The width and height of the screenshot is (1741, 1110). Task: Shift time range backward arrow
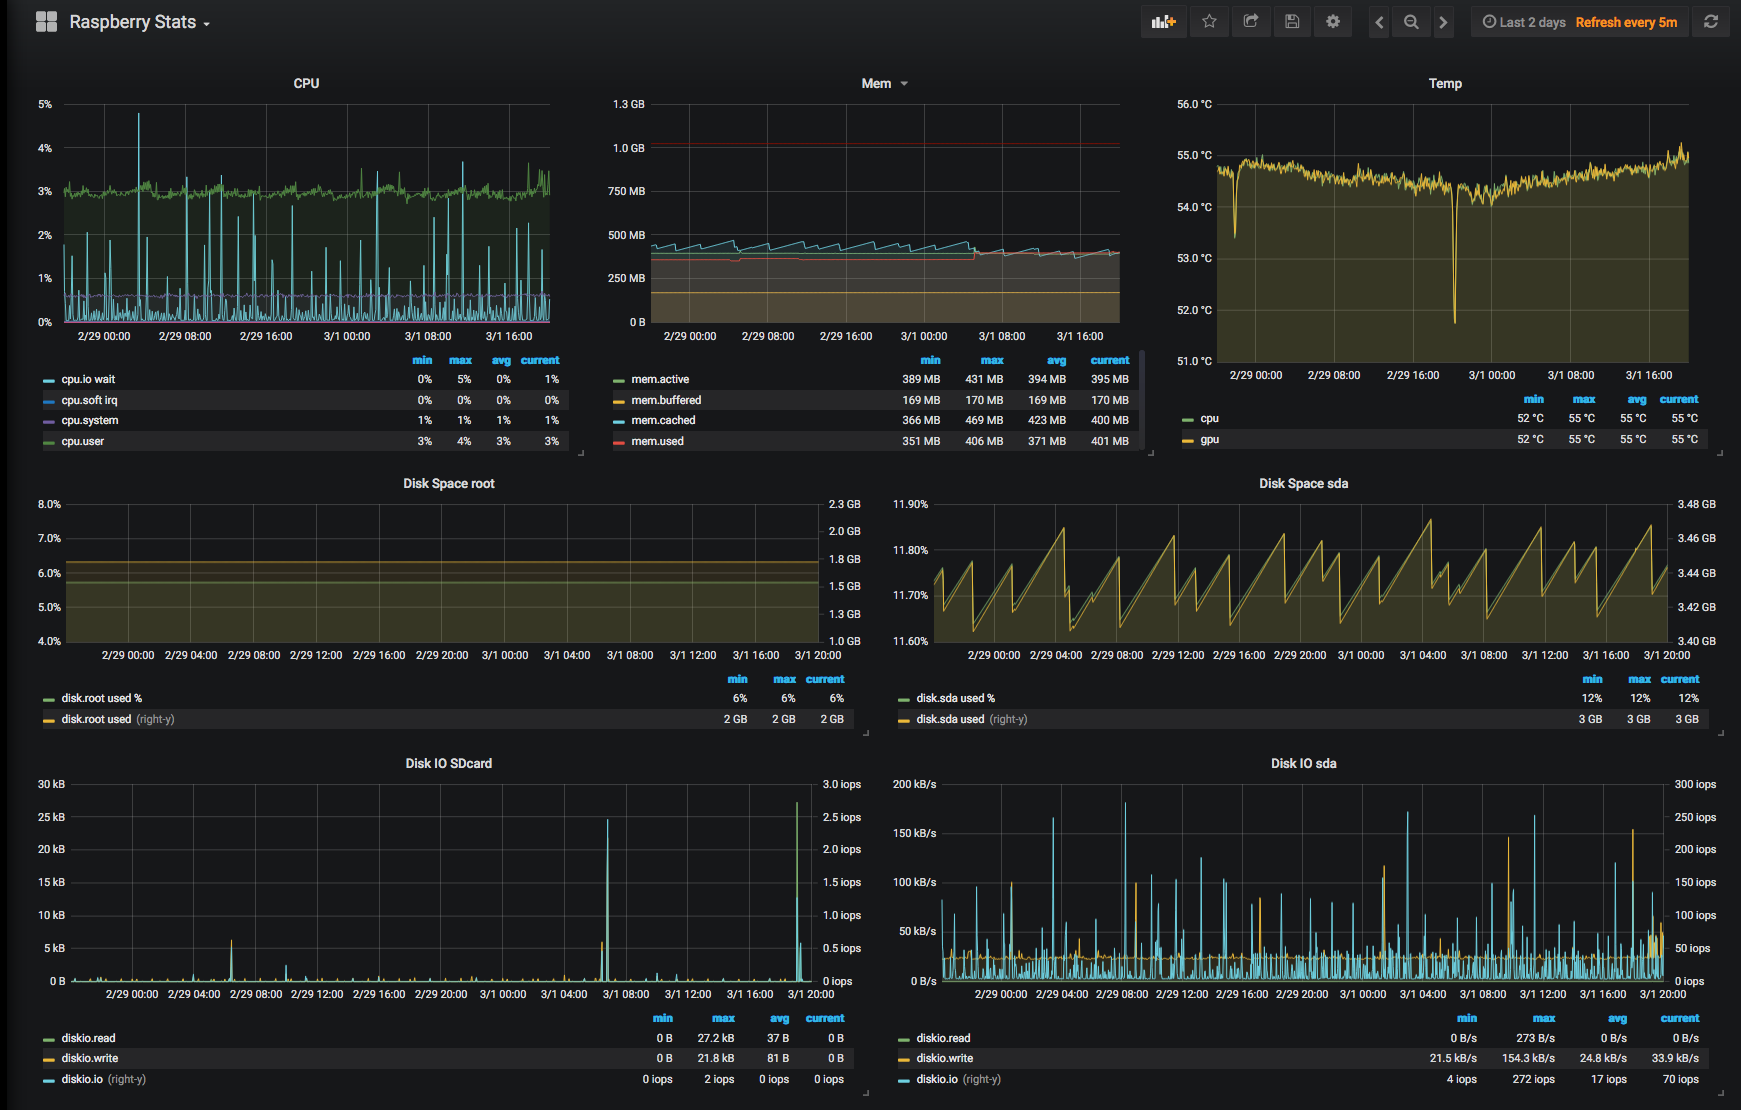pyautogui.click(x=1379, y=22)
